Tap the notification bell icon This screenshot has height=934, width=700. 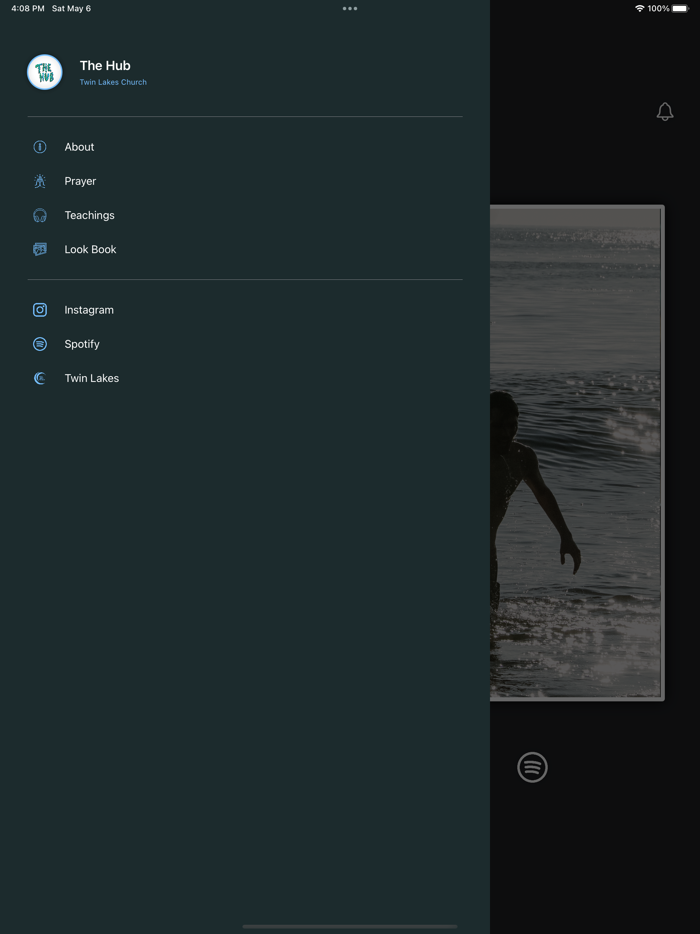tap(665, 111)
